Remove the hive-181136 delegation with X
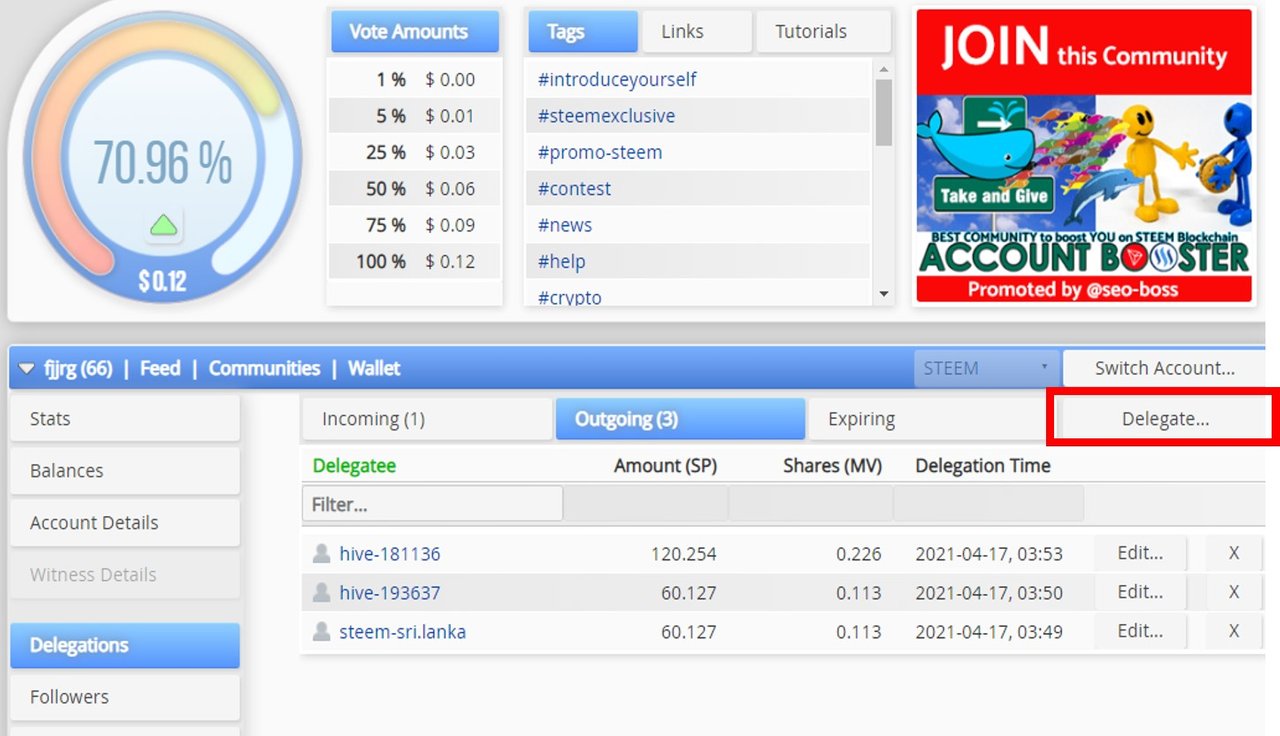This screenshot has width=1280, height=736. [1234, 553]
